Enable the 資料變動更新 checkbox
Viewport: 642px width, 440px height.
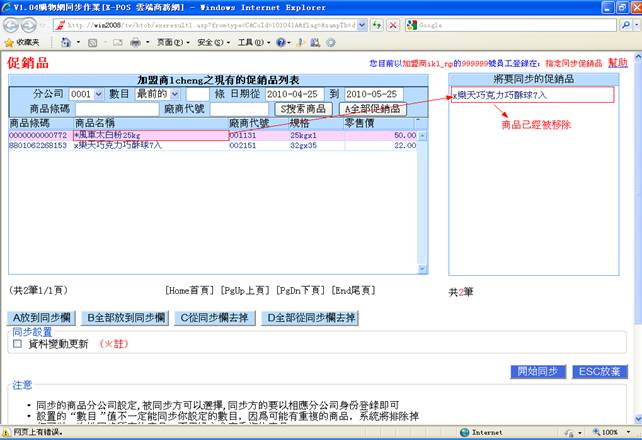(x=17, y=343)
